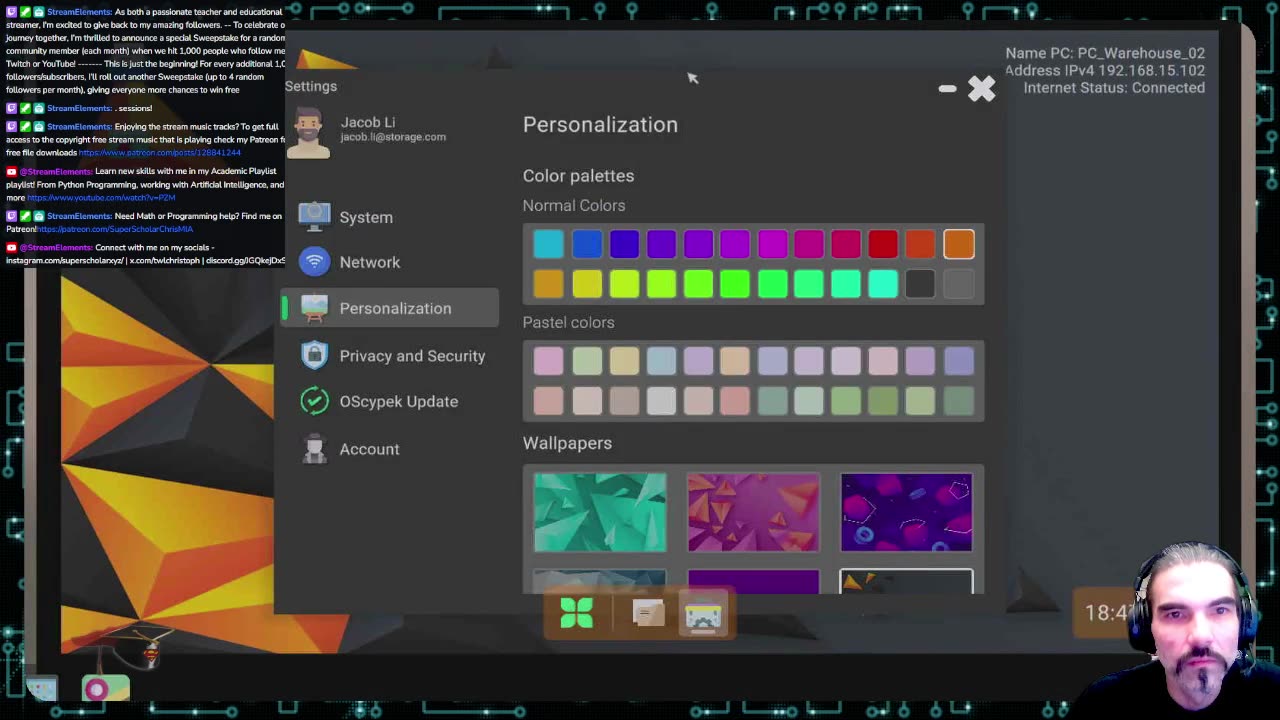Choose the teal polygon wallpaper
The height and width of the screenshot is (720, 1280).
click(600, 512)
